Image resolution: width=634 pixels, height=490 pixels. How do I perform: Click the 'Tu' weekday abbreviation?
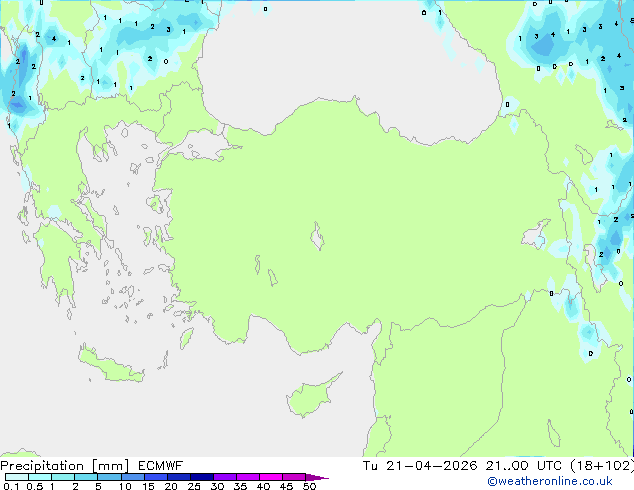pos(370,466)
